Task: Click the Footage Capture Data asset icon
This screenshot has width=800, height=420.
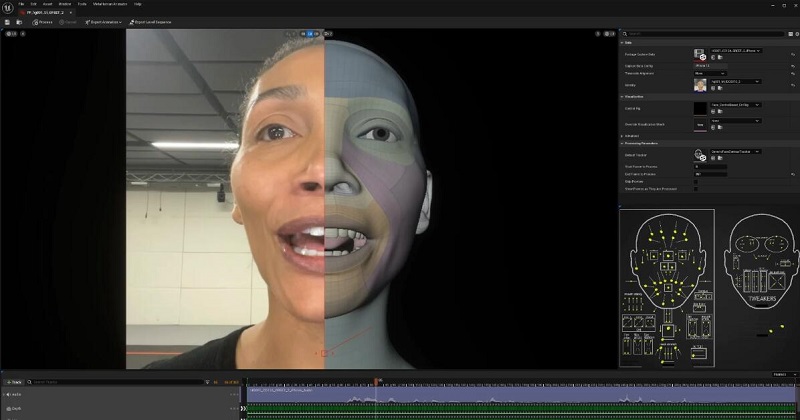Action: (700, 53)
